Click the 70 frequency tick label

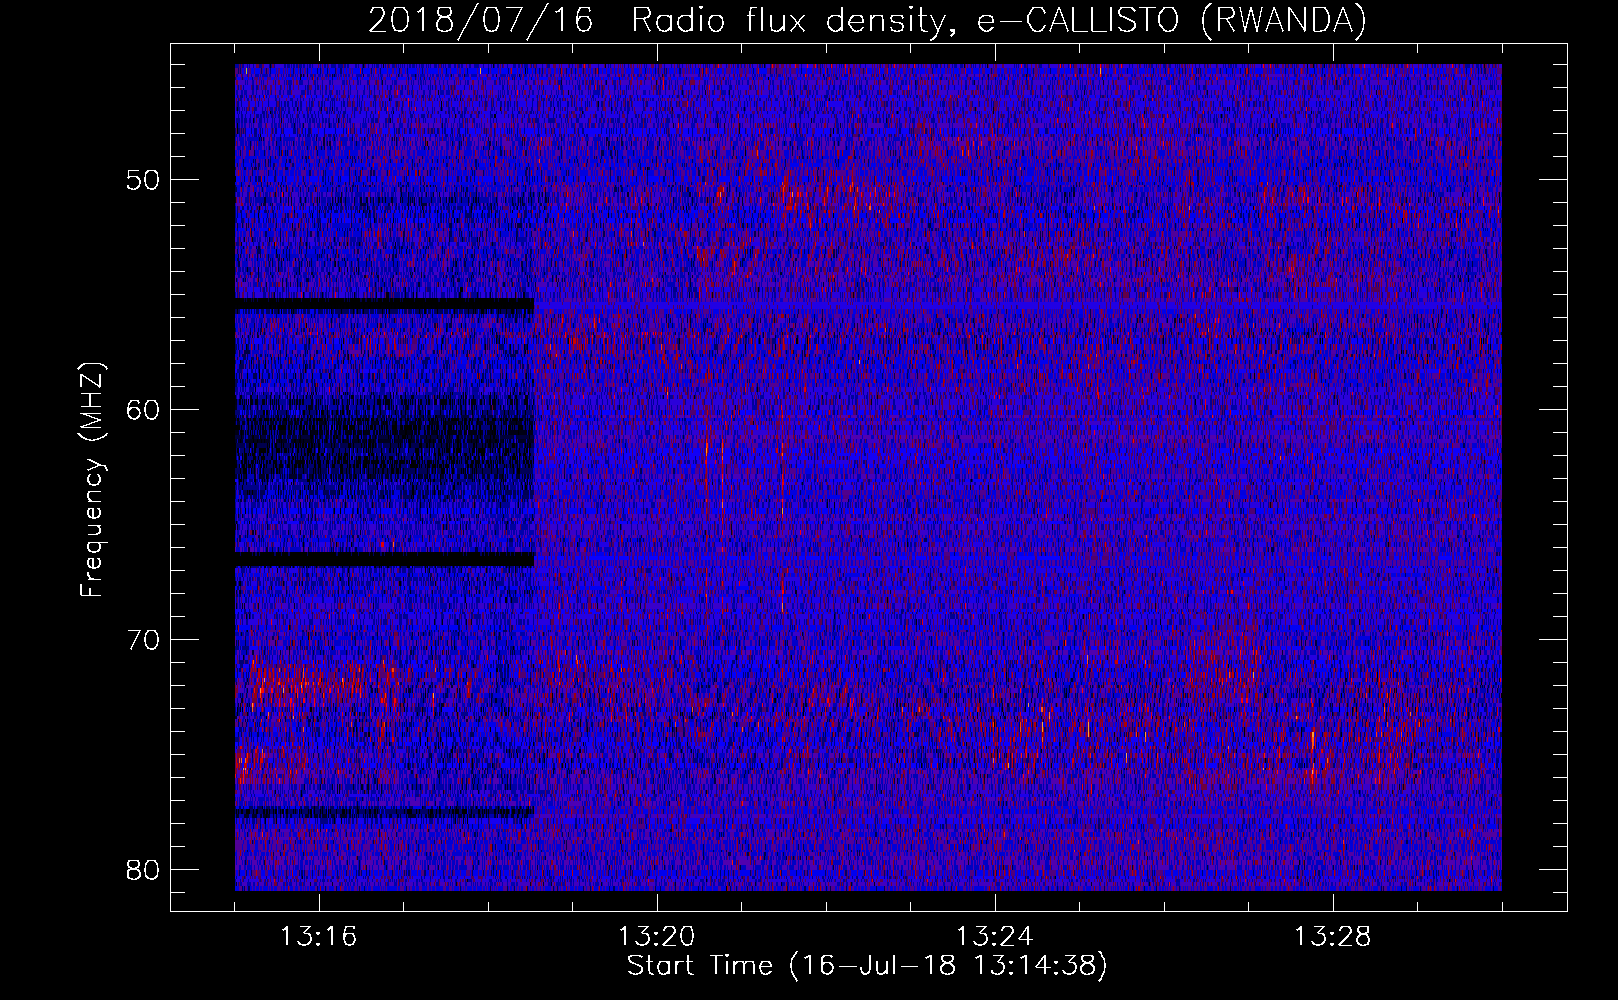[145, 640]
